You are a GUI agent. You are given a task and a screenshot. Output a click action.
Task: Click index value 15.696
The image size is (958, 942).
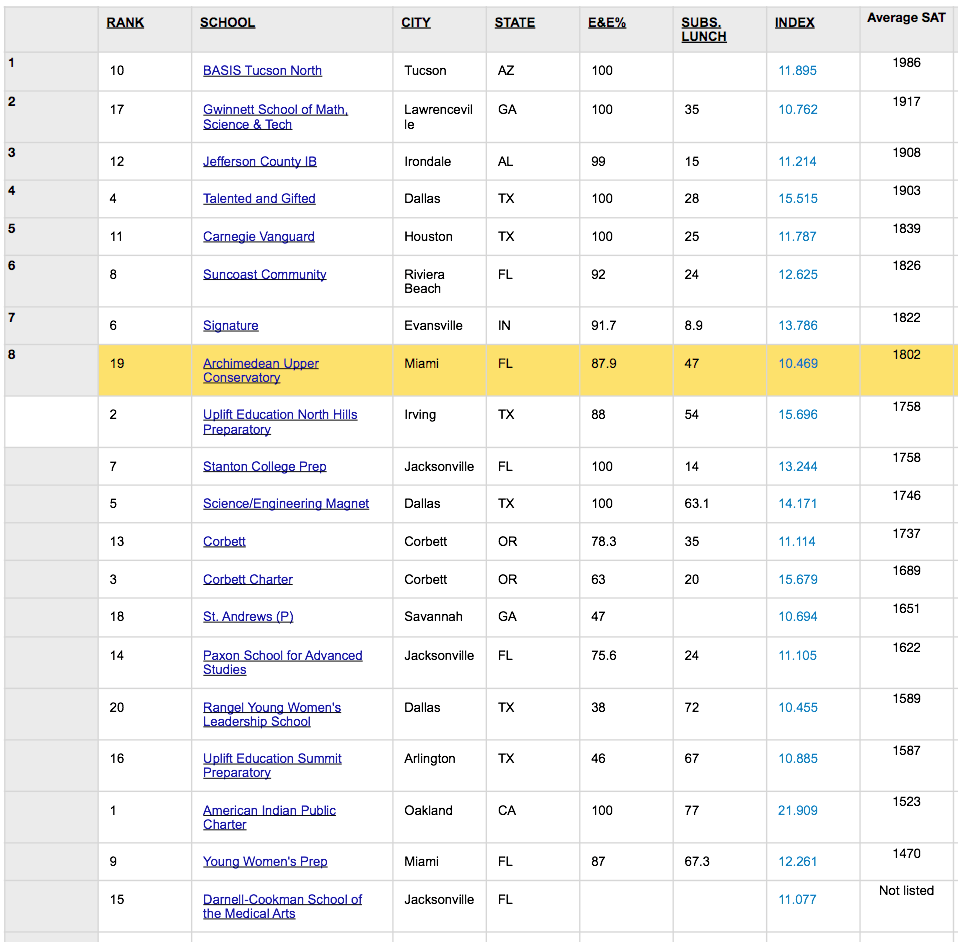tap(797, 415)
